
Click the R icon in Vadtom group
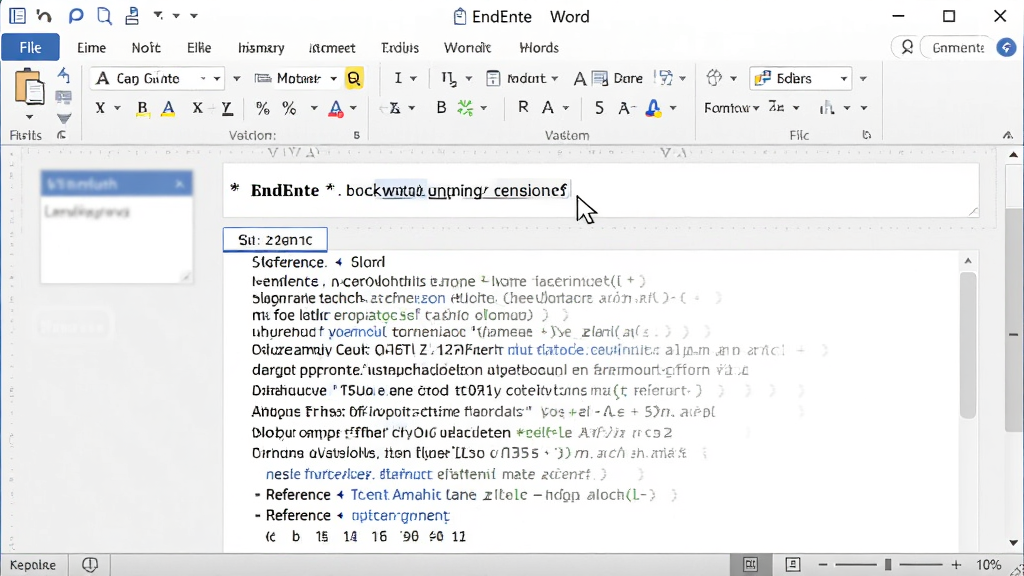pos(523,107)
